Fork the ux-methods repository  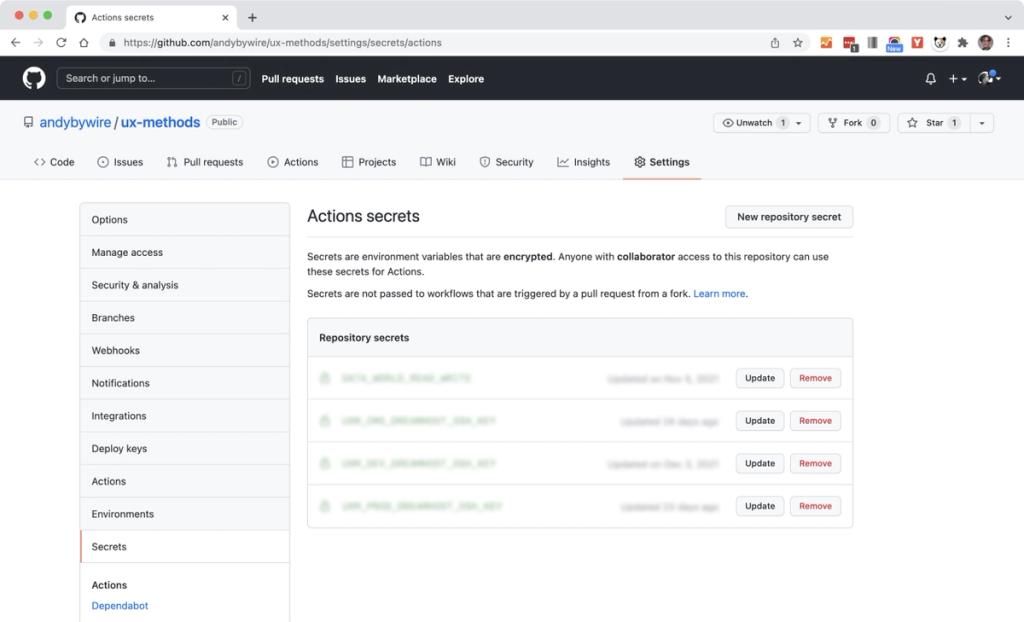[x=854, y=123]
